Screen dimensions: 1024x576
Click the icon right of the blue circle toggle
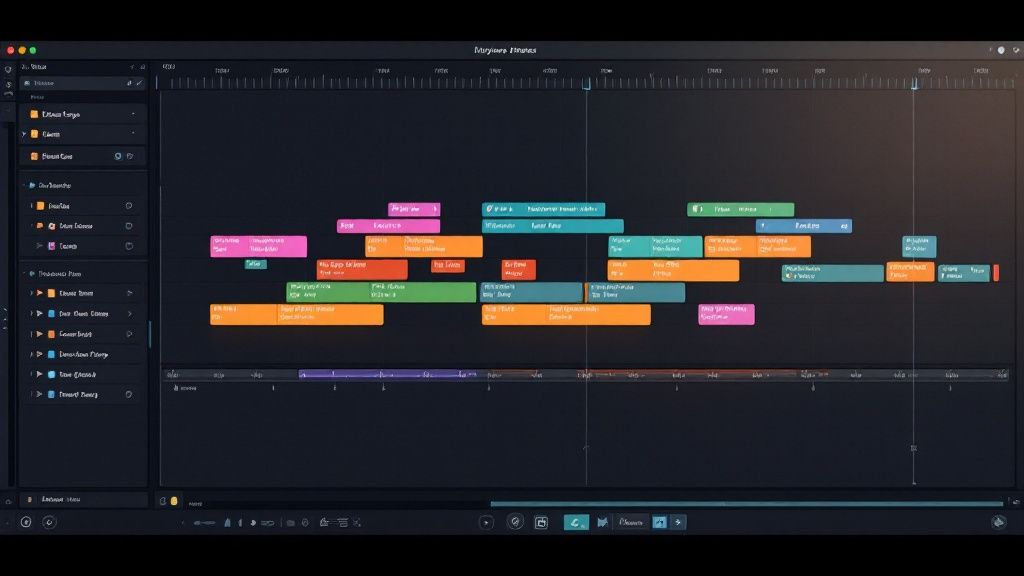coord(130,156)
